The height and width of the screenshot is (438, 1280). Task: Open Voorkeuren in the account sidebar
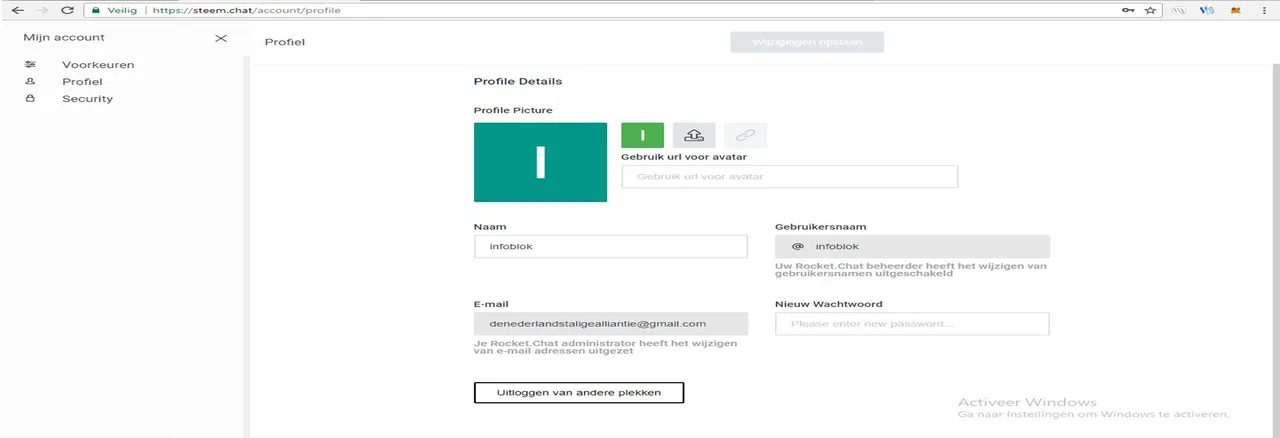pos(98,65)
